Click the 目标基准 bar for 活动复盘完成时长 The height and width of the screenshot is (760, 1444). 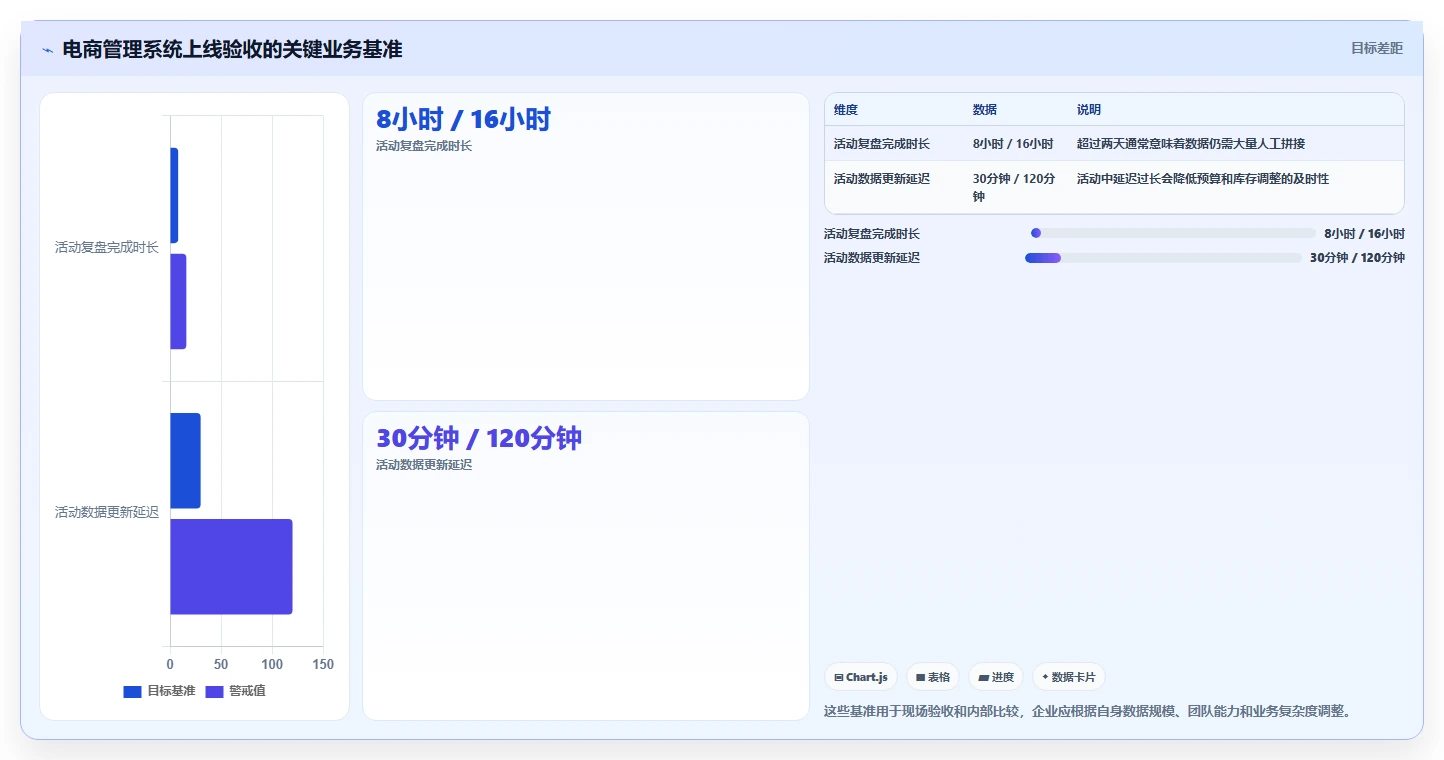point(174,196)
